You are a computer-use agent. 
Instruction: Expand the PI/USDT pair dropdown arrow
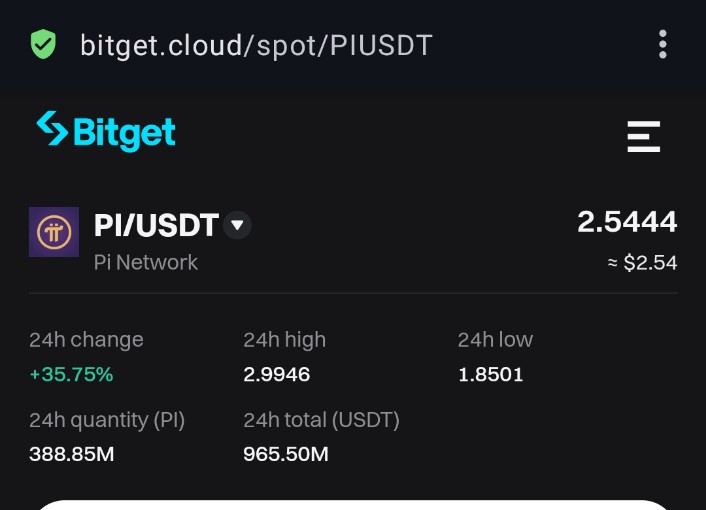[237, 225]
